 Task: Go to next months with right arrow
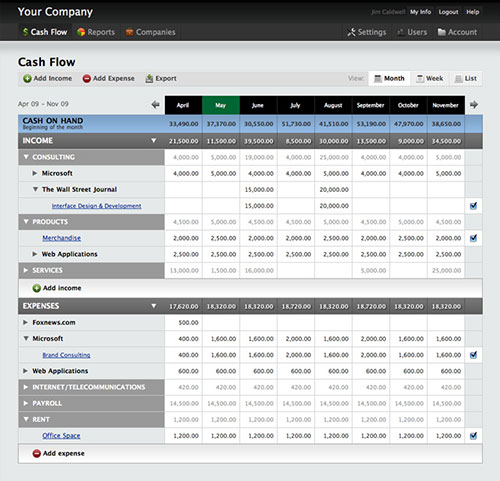pos(474,105)
